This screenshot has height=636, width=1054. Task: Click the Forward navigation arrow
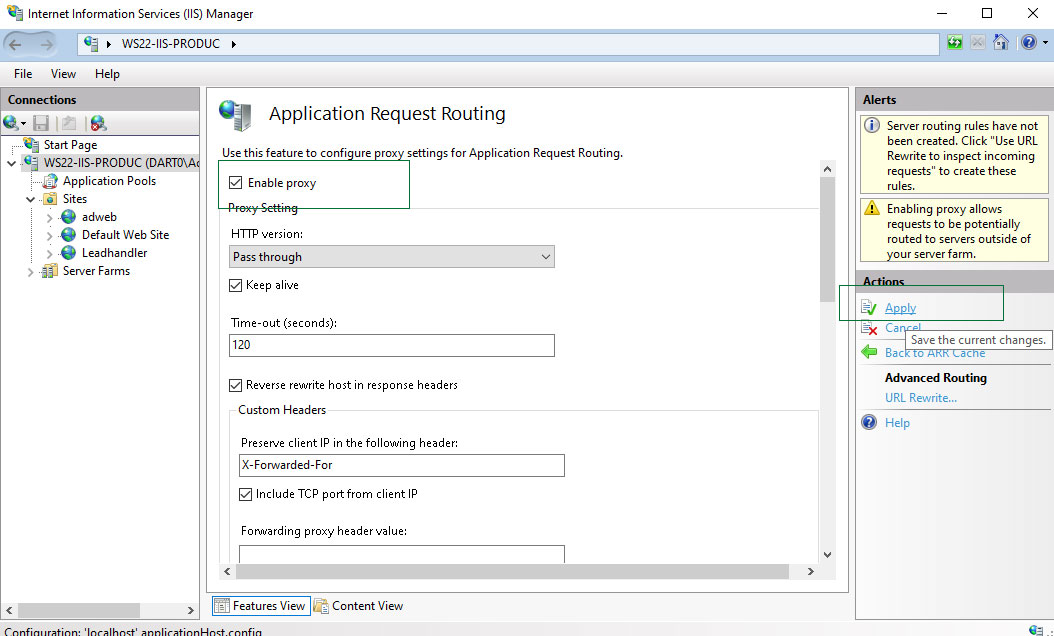pos(46,44)
